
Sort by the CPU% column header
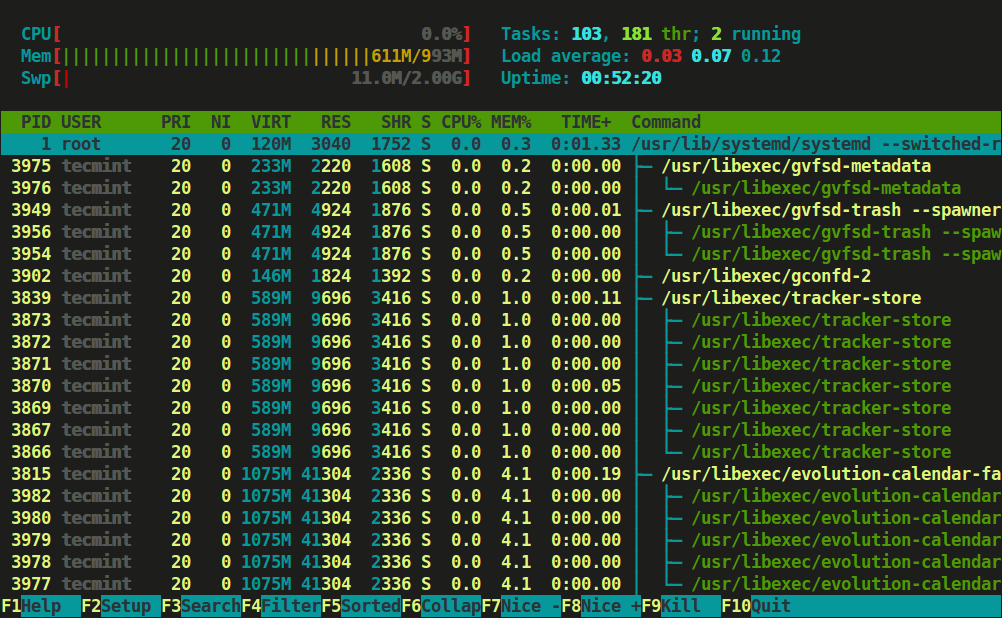coord(461,121)
